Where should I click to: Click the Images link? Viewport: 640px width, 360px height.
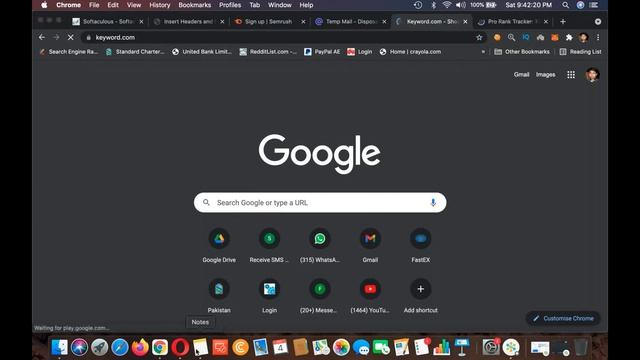(545, 75)
